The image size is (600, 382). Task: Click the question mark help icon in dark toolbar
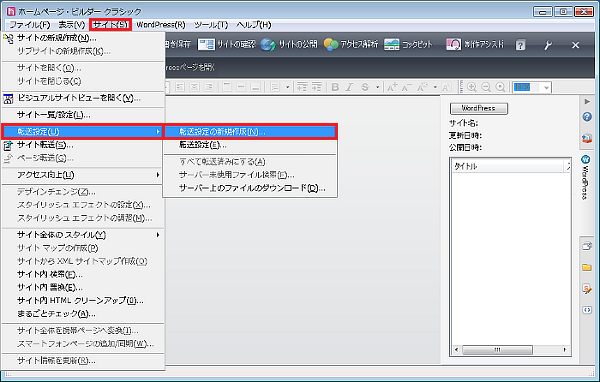pos(520,45)
